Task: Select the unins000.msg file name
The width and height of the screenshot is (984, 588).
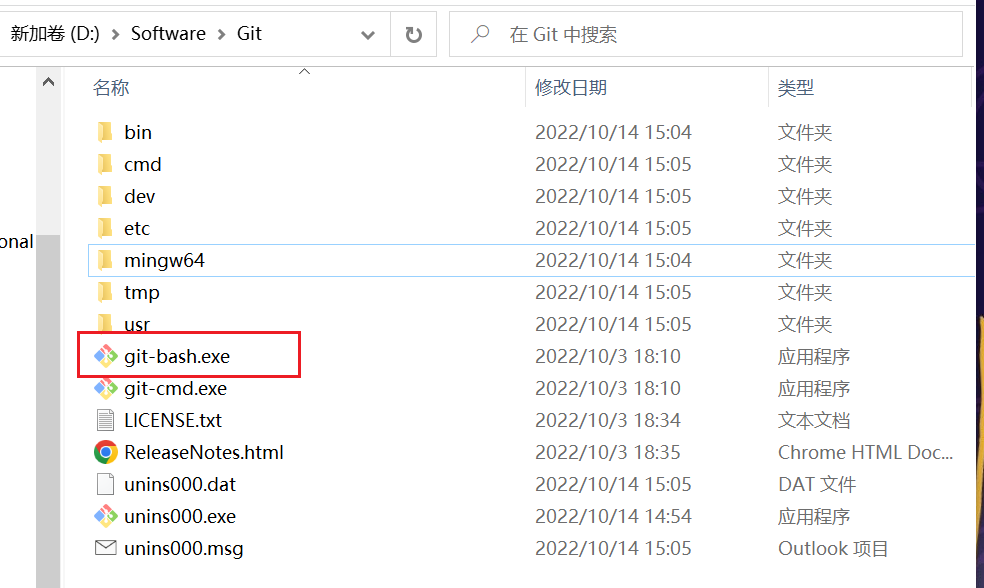Action: [184, 548]
